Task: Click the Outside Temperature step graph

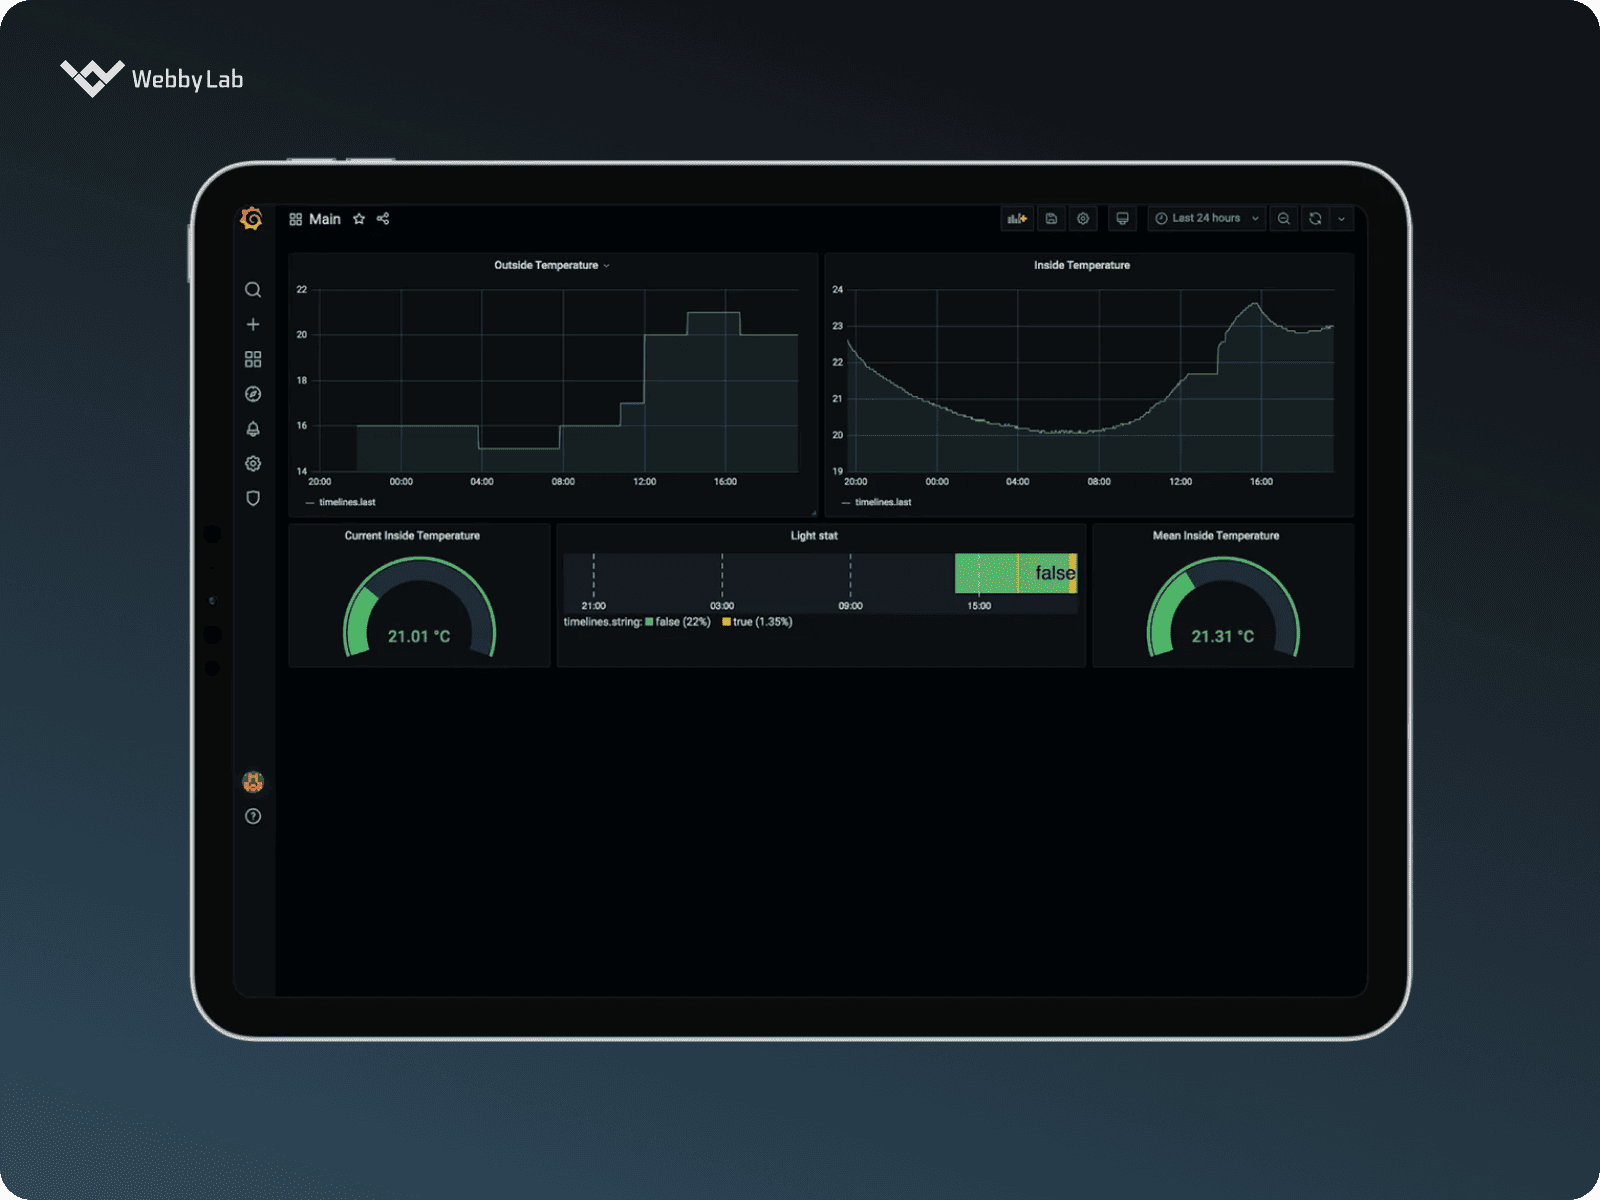Action: tap(560, 381)
